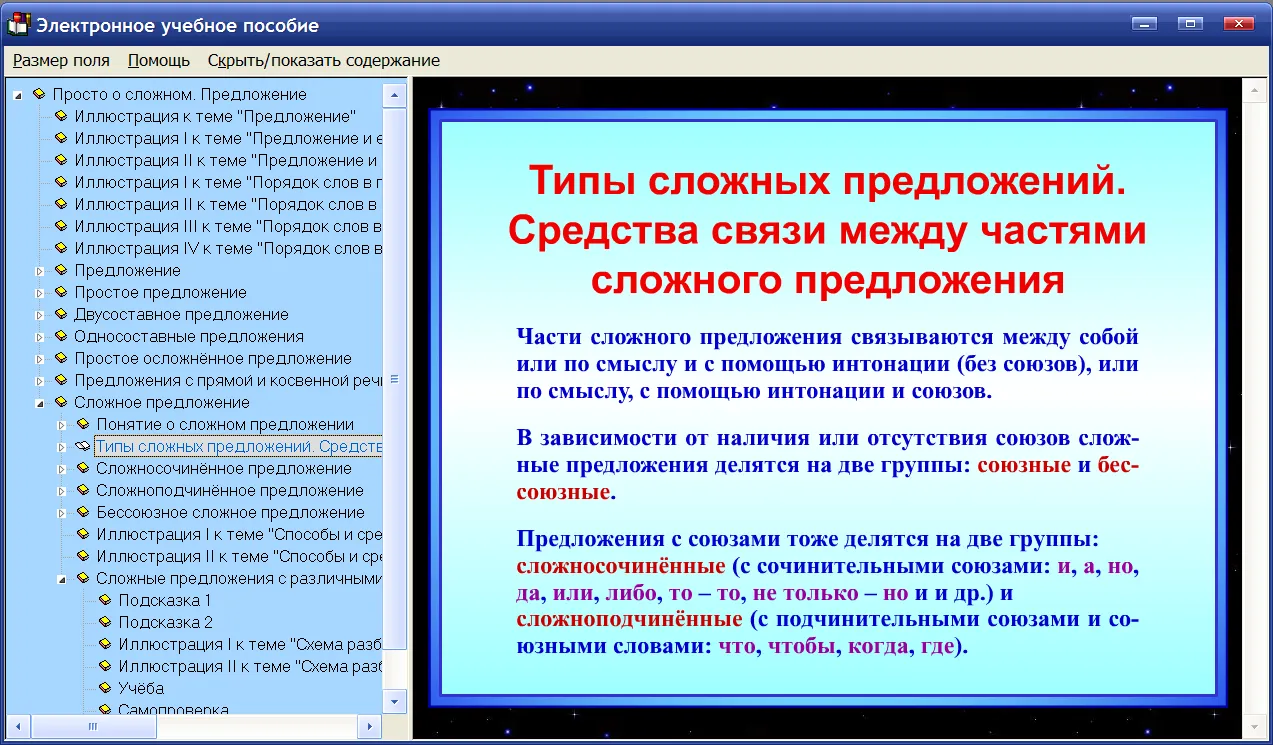Expand the "Простое предложение" node
Screen dimensions: 1273x745
pyautogui.click(x=40, y=293)
